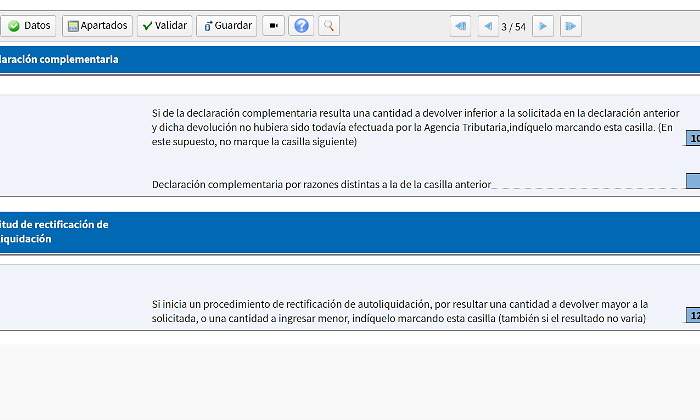This screenshot has height=420, width=700.
Task: Jump to the first page
Action: pos(460,26)
